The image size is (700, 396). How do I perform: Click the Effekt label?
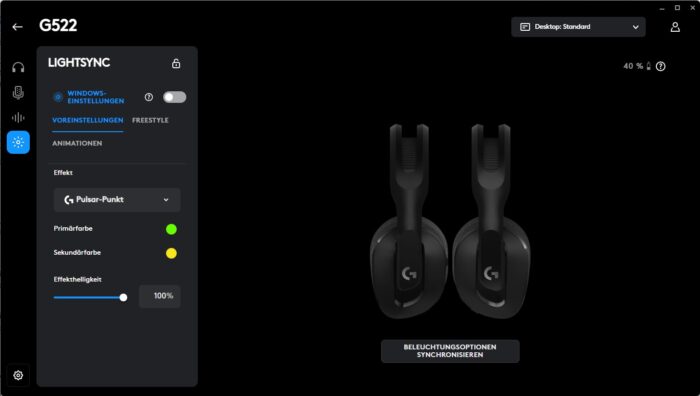(63, 173)
